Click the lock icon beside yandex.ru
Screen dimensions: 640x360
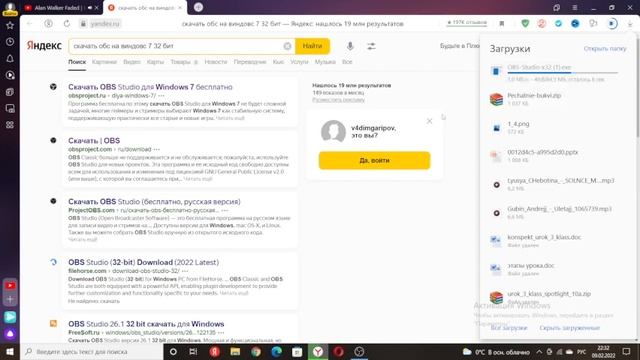click(83, 24)
